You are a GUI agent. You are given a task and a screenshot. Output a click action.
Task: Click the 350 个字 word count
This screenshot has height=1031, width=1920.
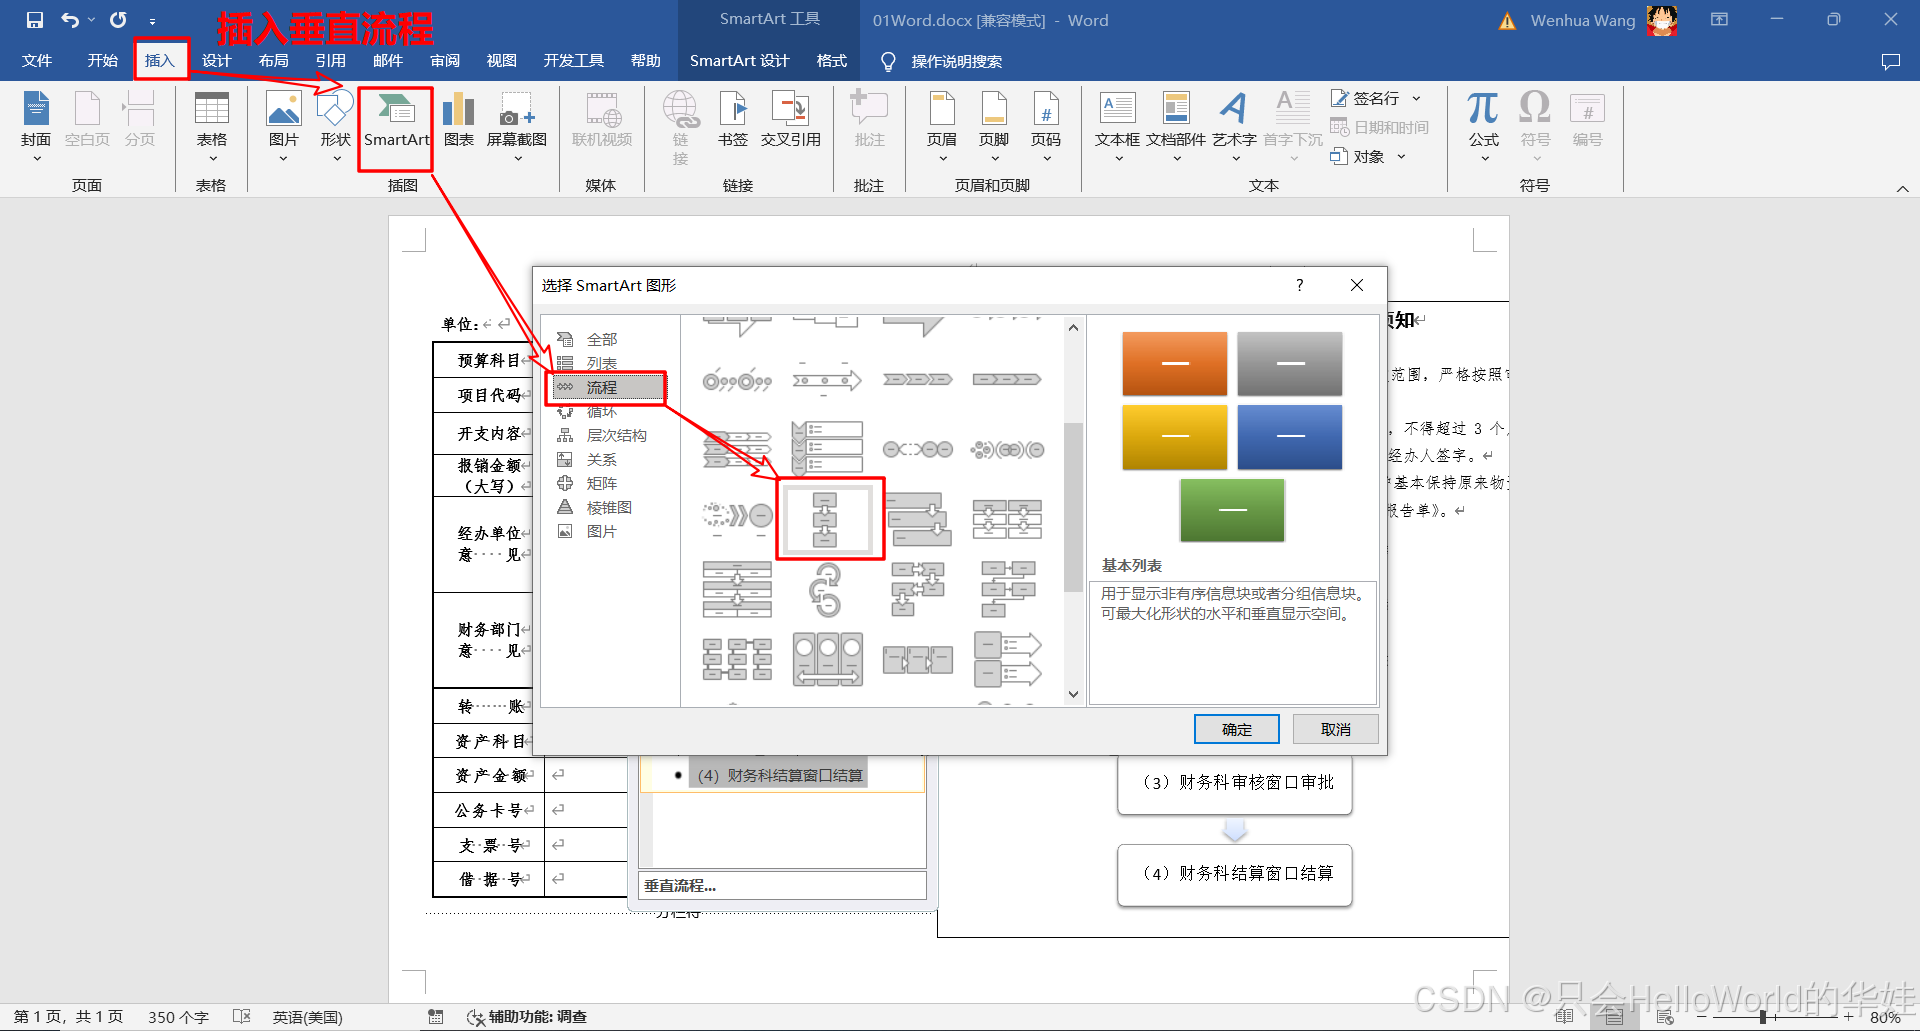pyautogui.click(x=178, y=1017)
